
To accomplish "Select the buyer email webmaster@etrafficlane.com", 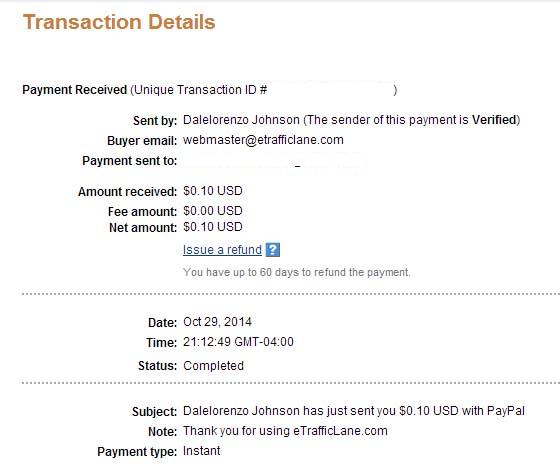I will [x=263, y=140].
